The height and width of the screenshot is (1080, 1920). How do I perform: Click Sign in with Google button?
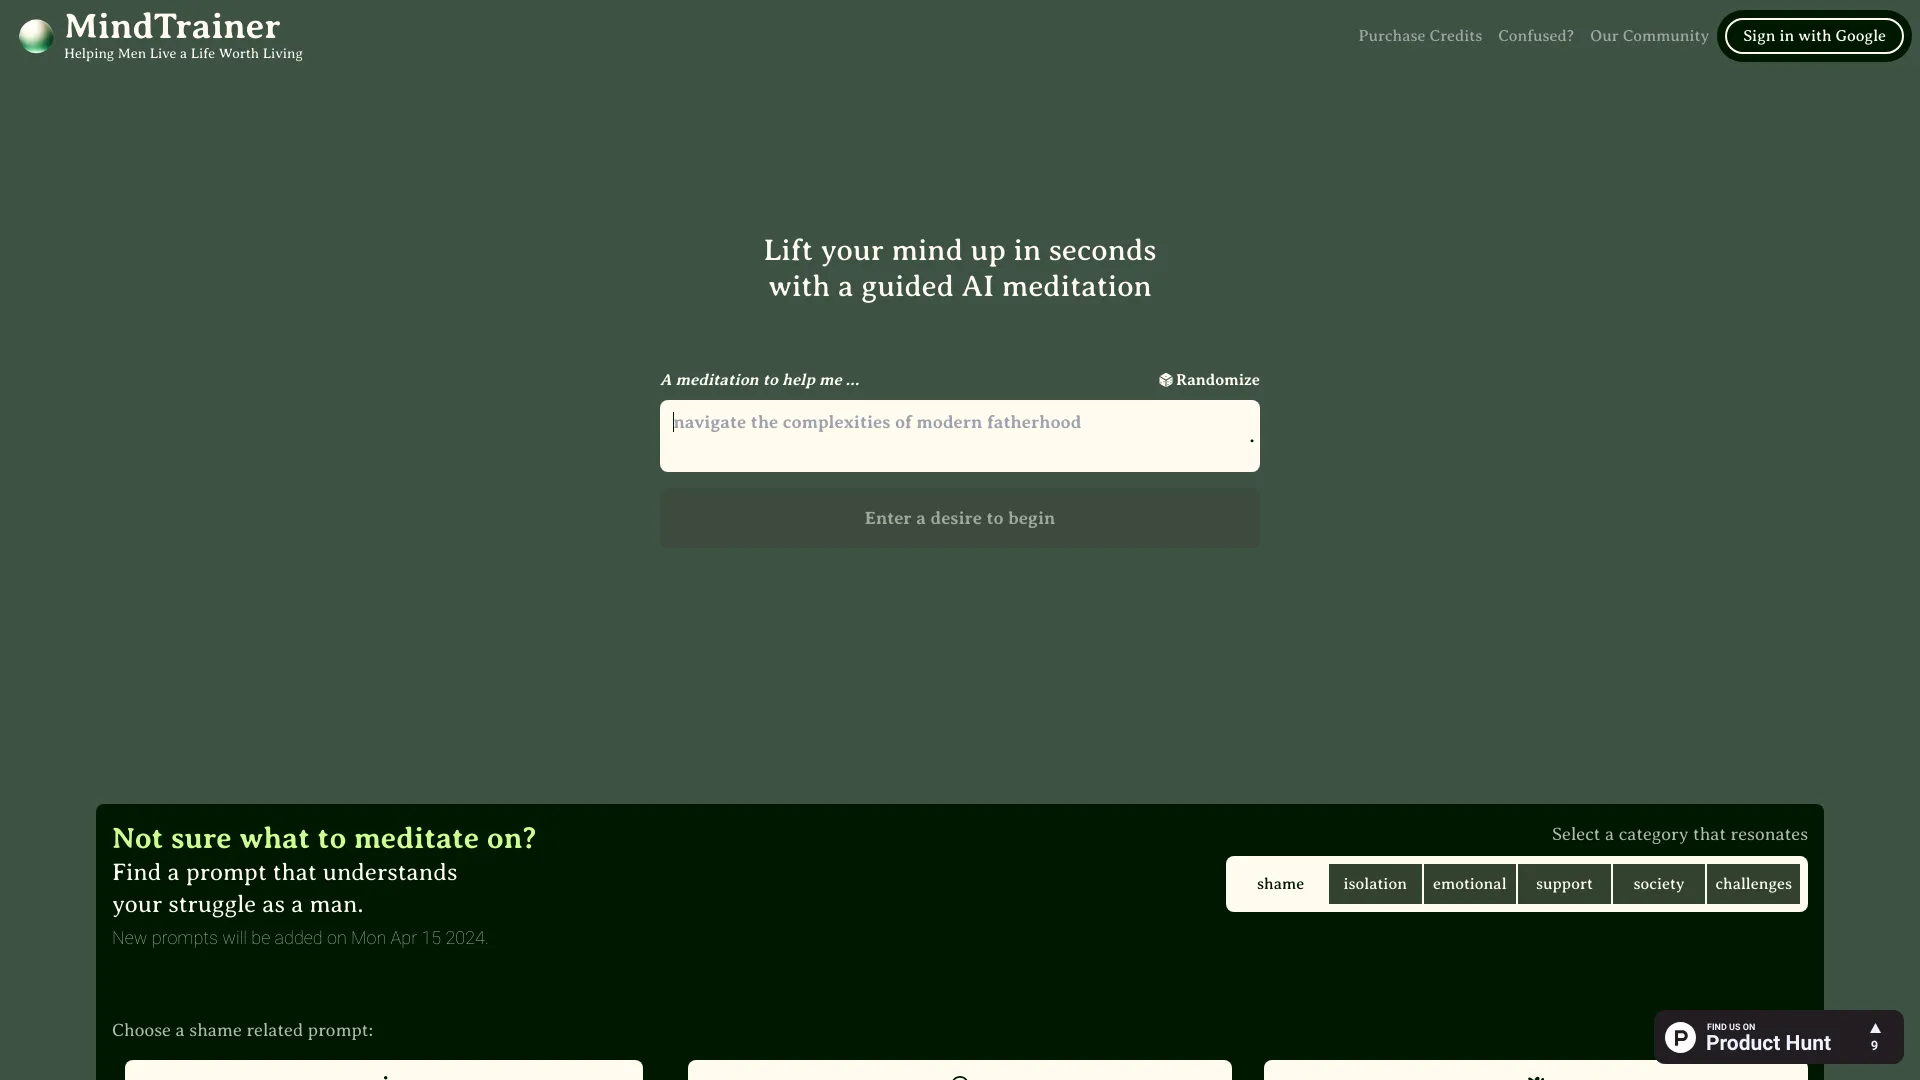tap(1813, 36)
